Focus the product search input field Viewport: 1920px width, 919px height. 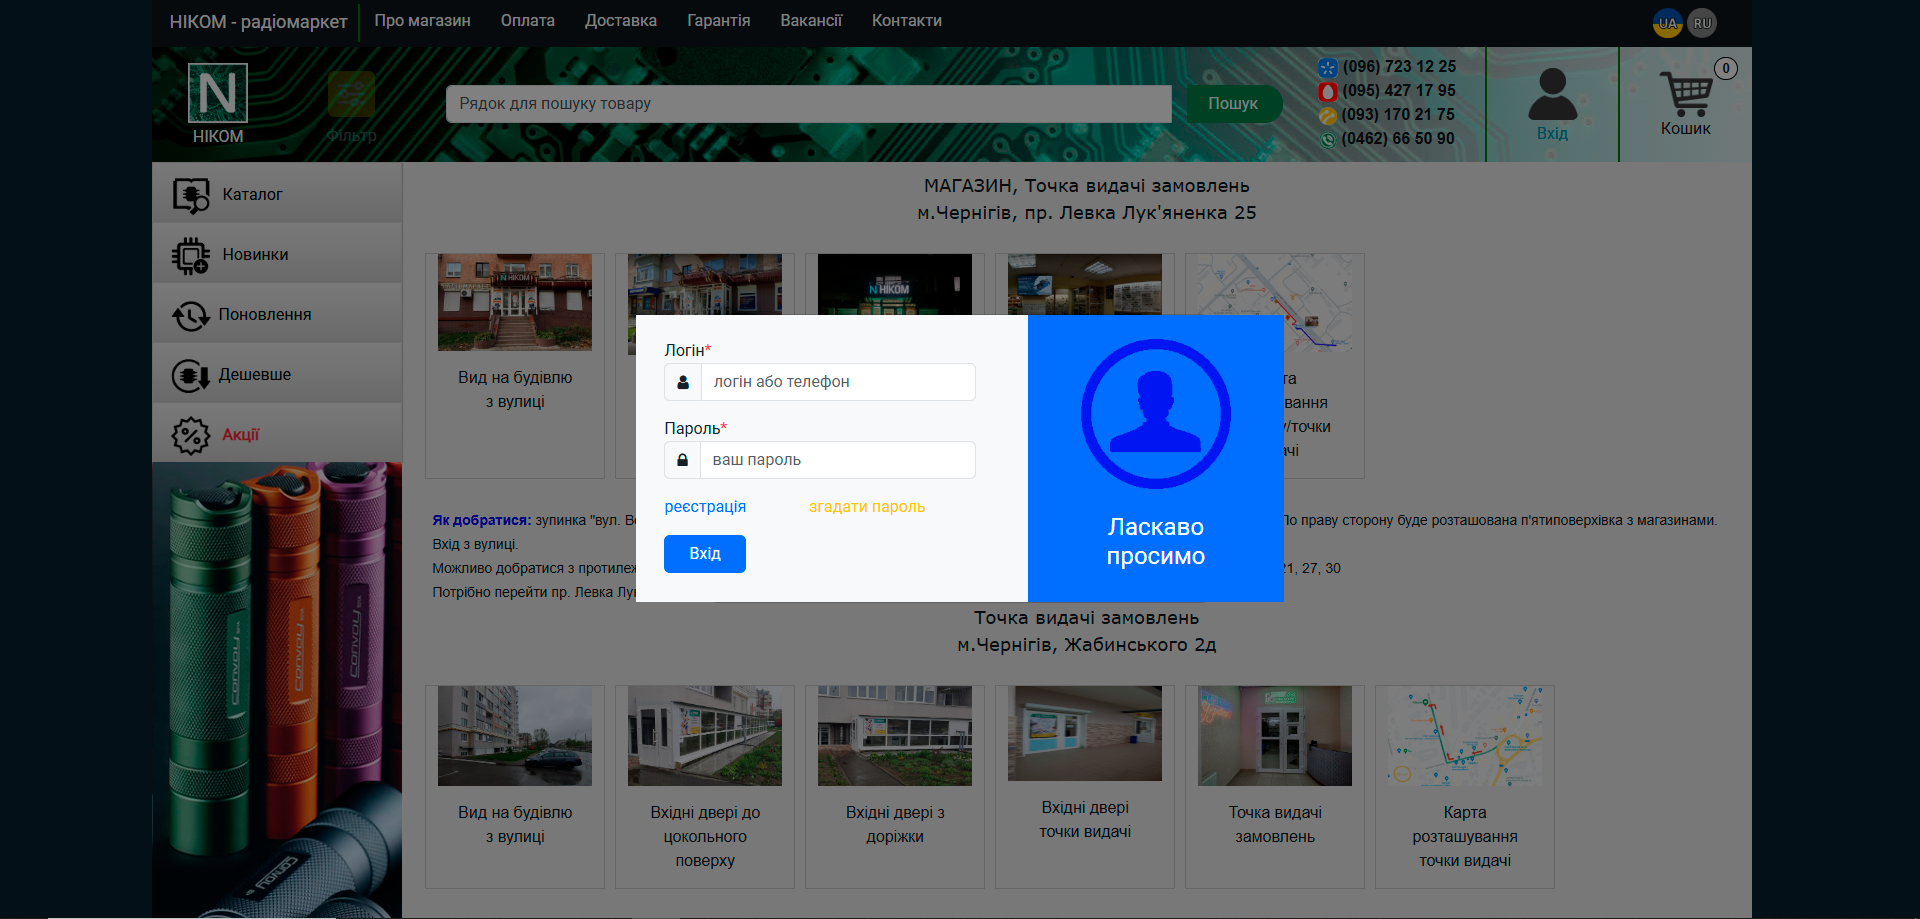click(x=808, y=104)
